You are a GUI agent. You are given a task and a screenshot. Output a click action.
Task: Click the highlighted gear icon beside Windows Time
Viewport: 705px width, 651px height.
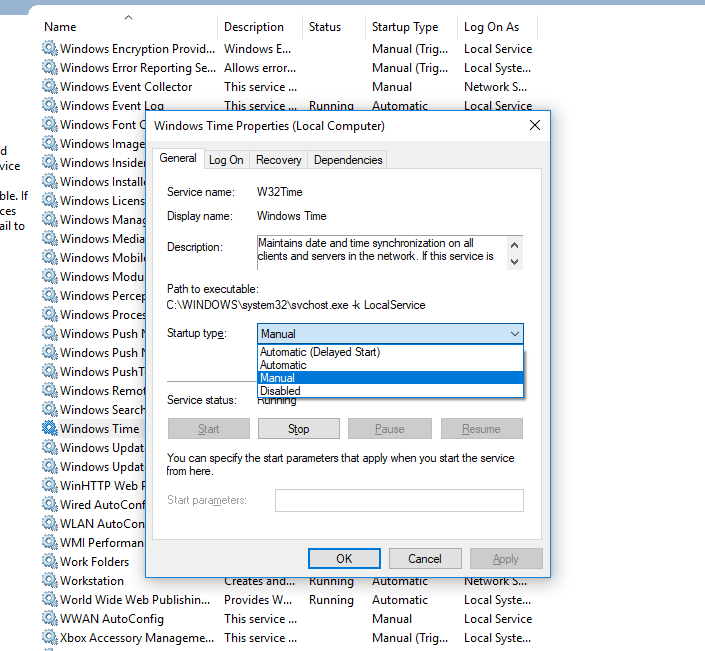tap(50, 428)
